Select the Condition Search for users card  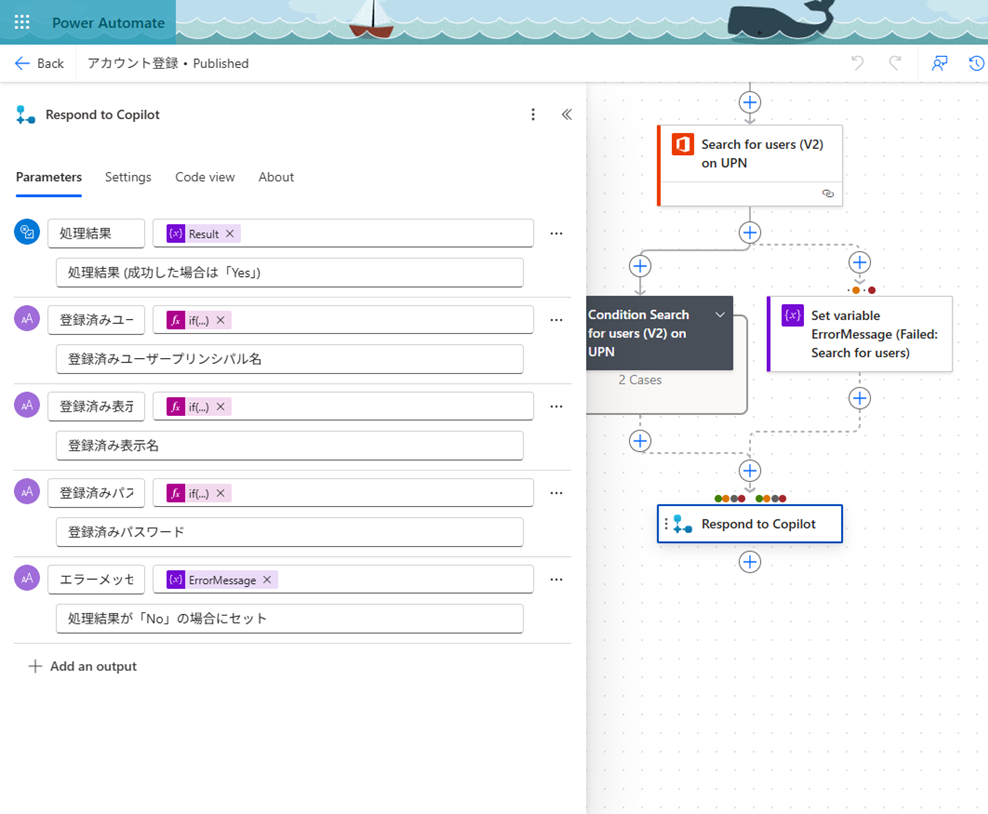[x=659, y=333]
